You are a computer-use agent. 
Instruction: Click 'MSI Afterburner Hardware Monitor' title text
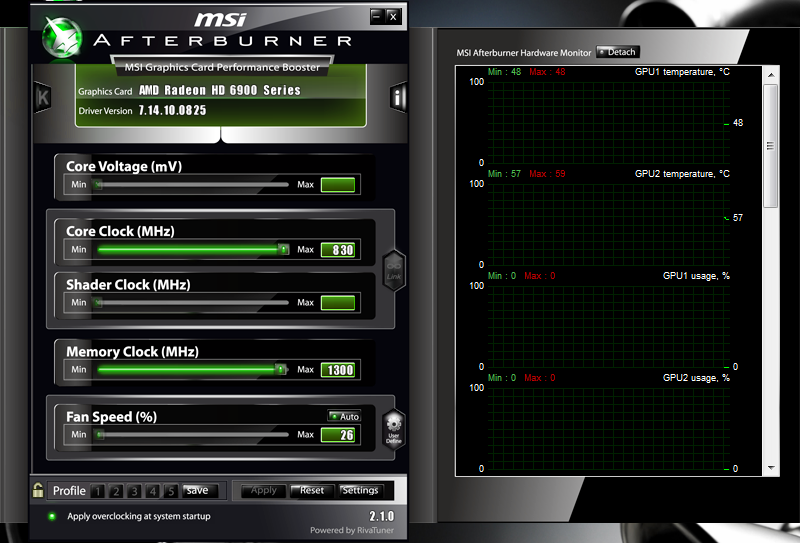(x=523, y=53)
